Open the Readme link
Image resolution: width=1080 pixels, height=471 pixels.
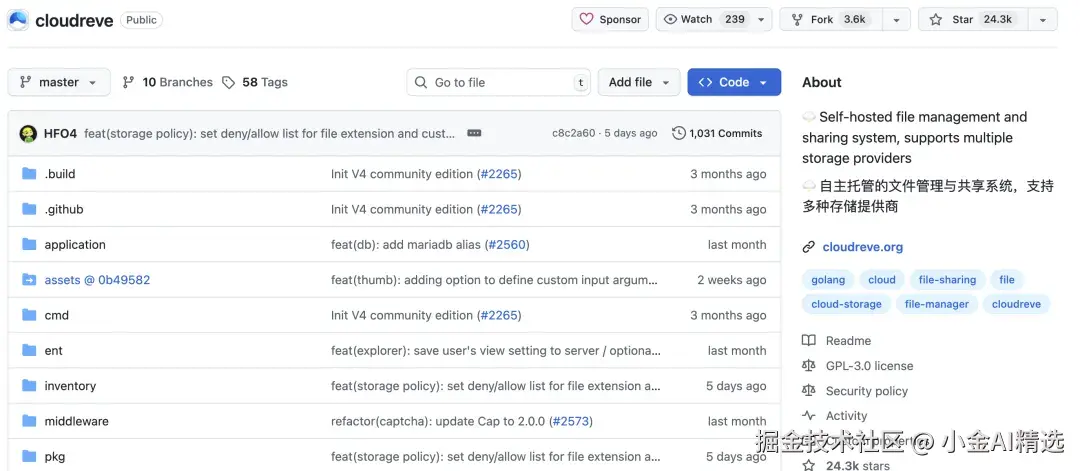[x=849, y=341]
